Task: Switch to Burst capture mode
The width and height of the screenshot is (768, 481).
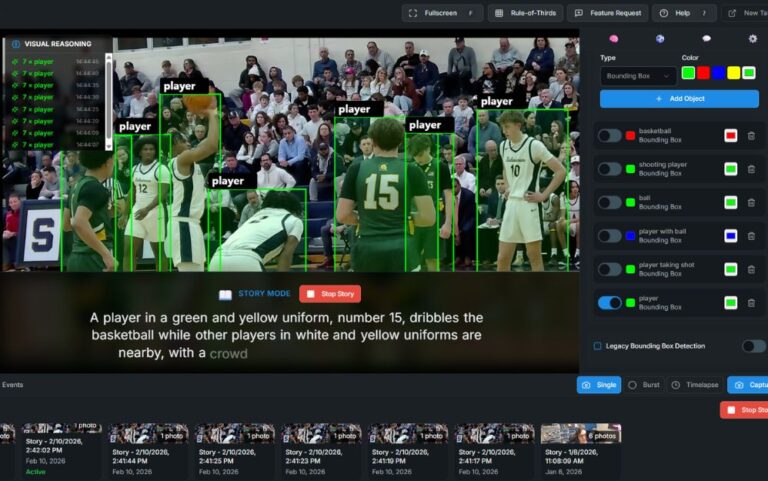Action: tap(645, 385)
